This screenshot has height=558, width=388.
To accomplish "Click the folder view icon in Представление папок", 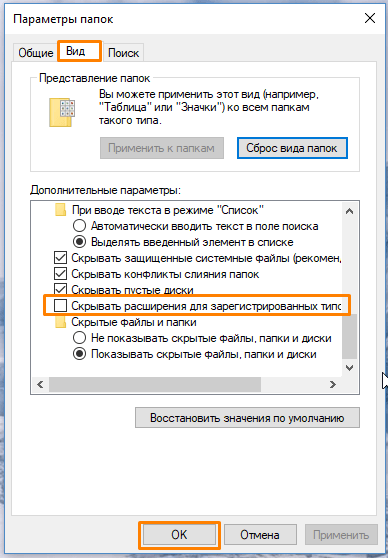I will (62, 112).
